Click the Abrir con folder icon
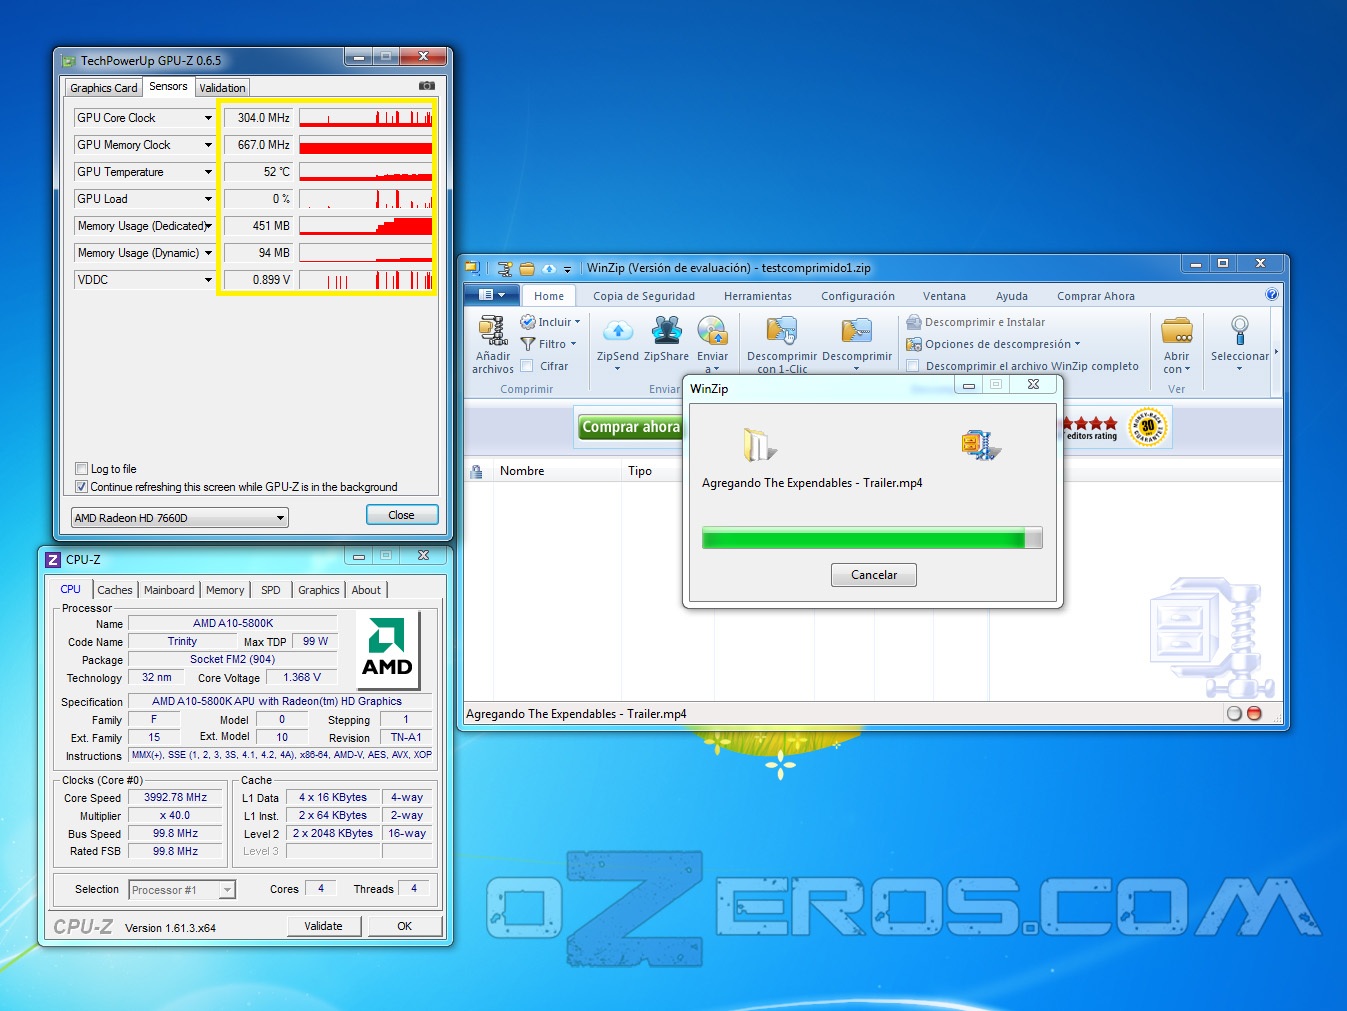This screenshot has height=1011, width=1347. 1177,330
